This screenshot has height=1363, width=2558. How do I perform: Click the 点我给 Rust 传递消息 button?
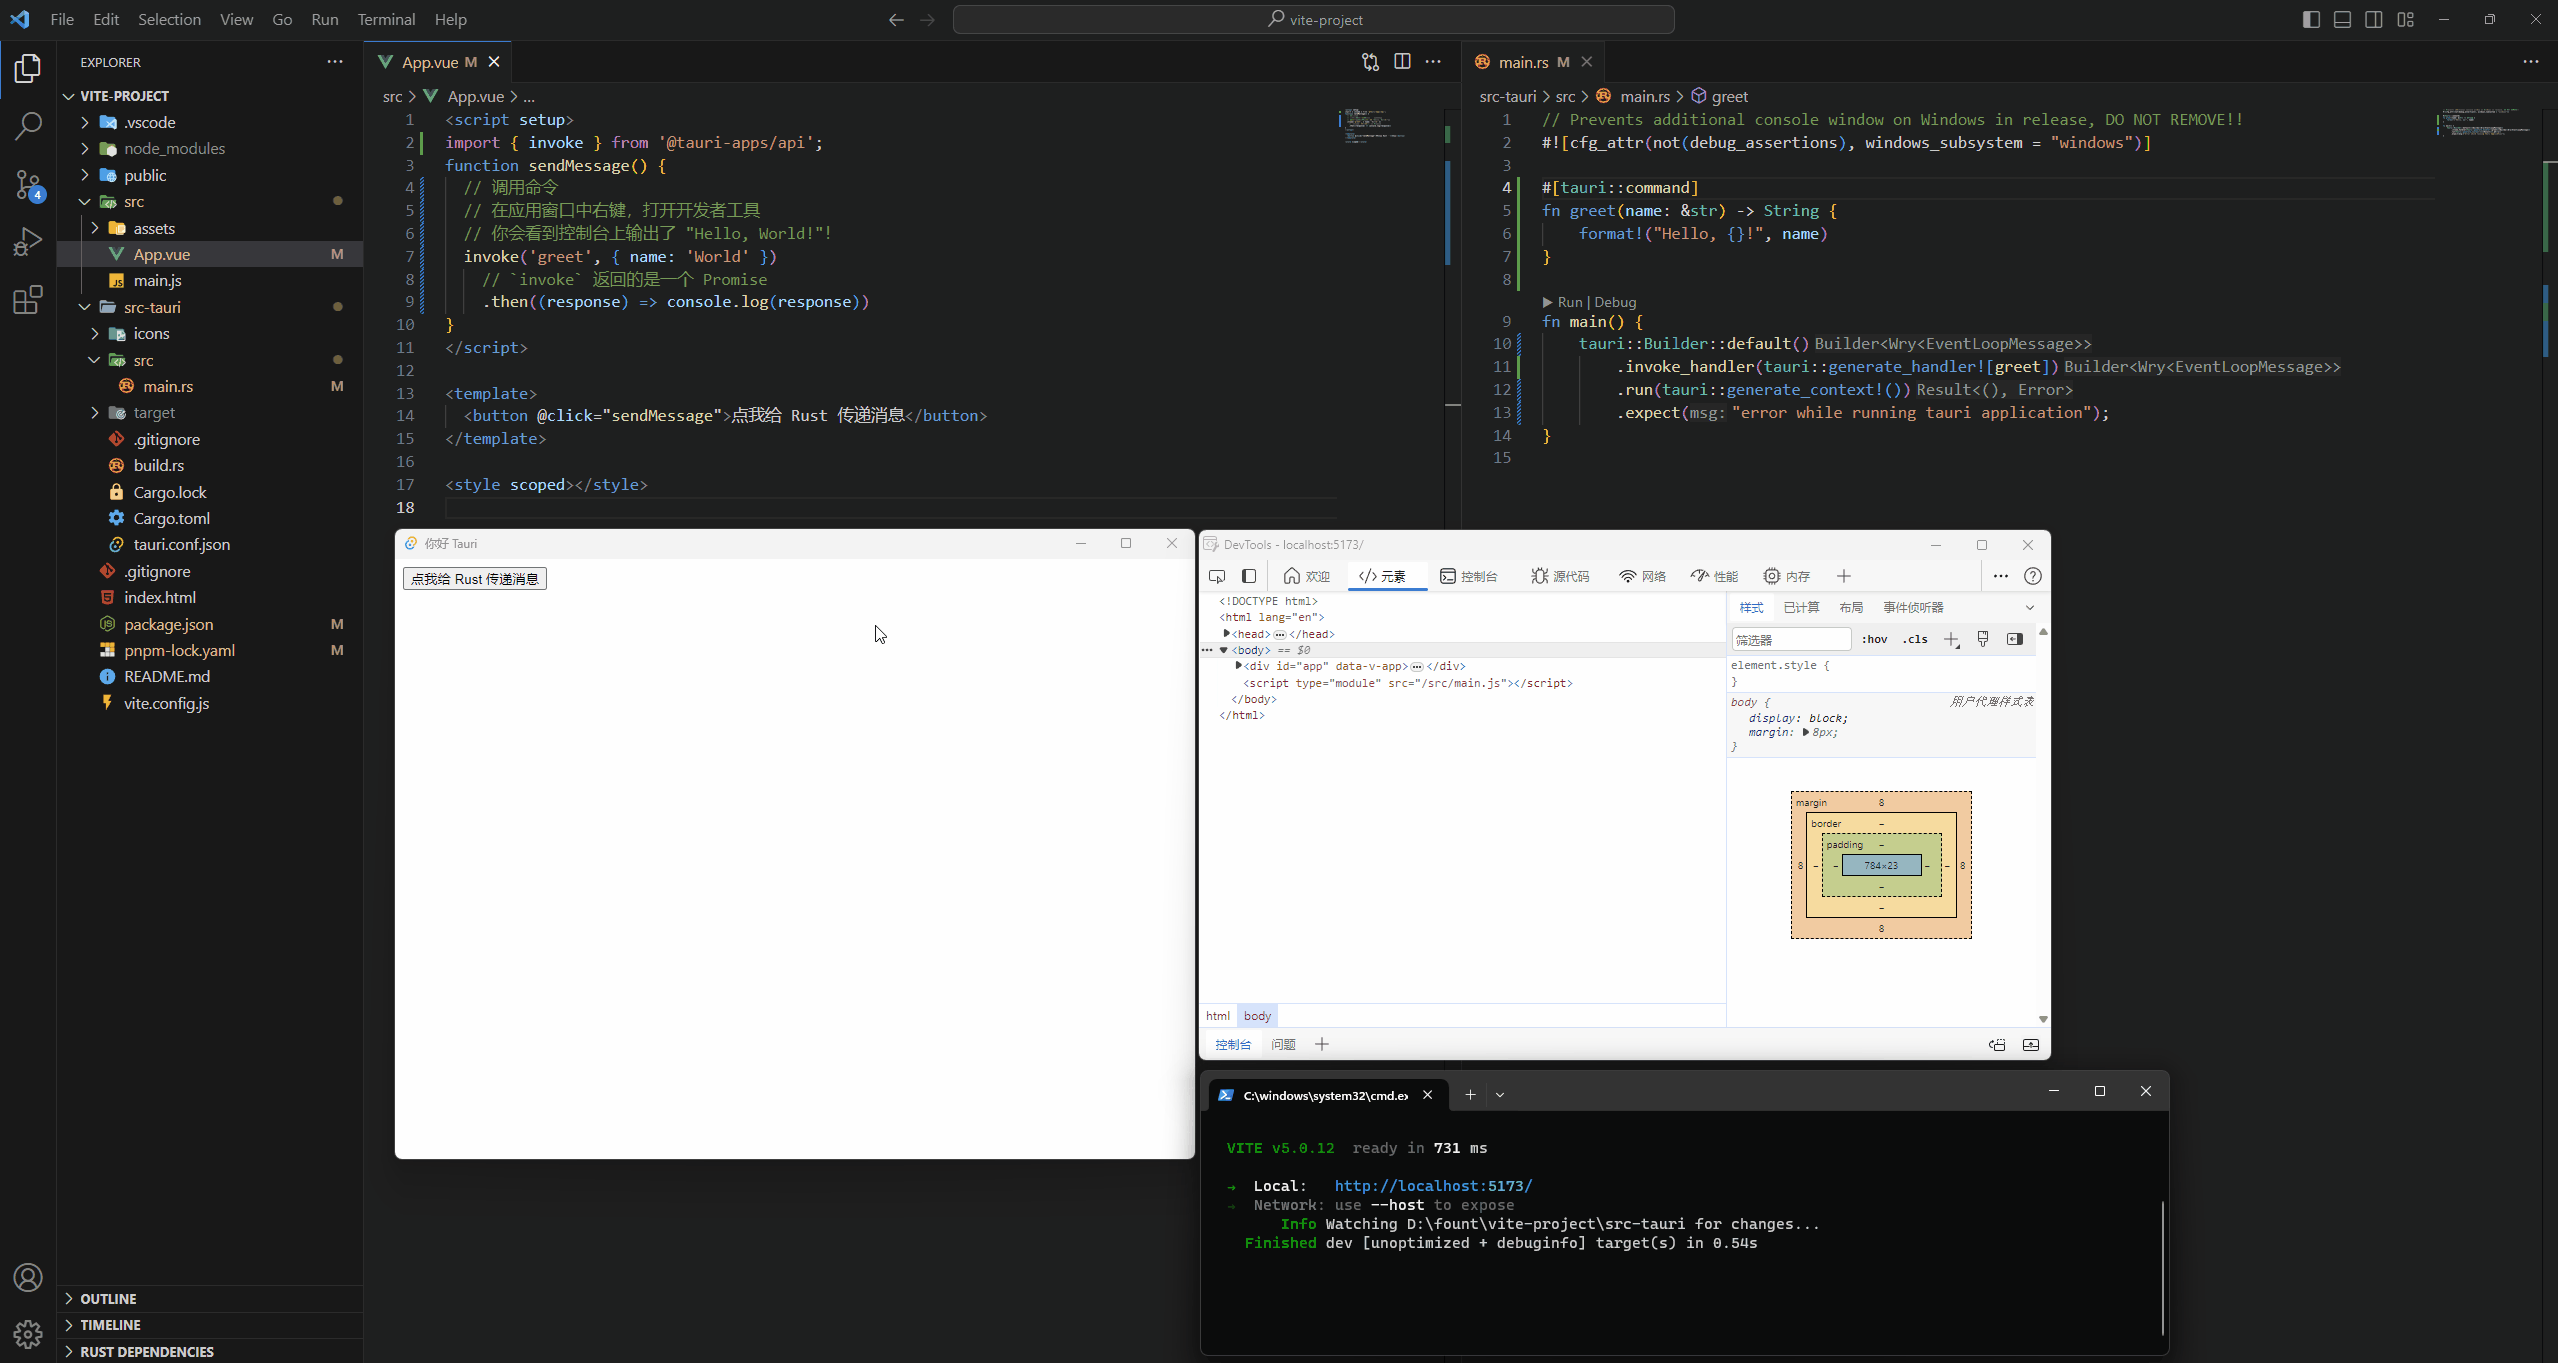point(475,578)
